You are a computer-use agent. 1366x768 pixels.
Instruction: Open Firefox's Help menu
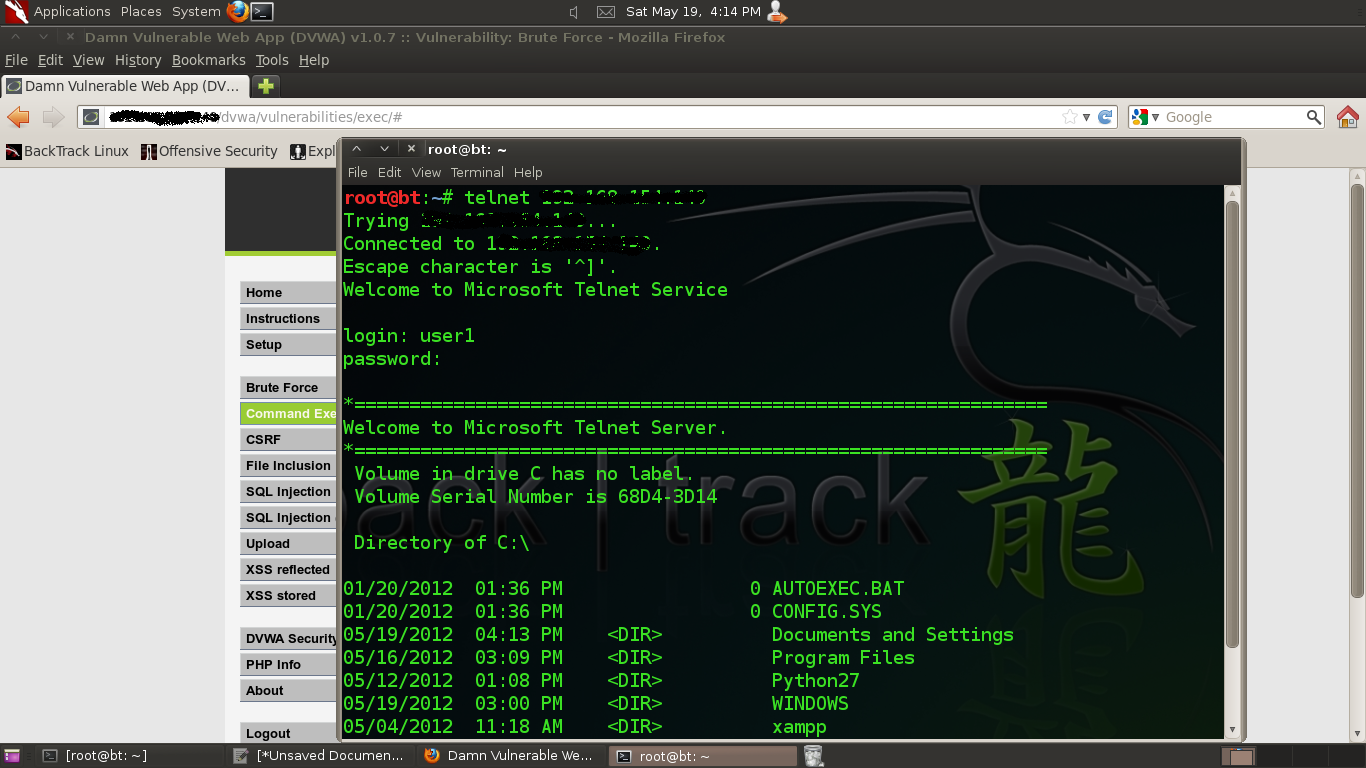coord(314,60)
